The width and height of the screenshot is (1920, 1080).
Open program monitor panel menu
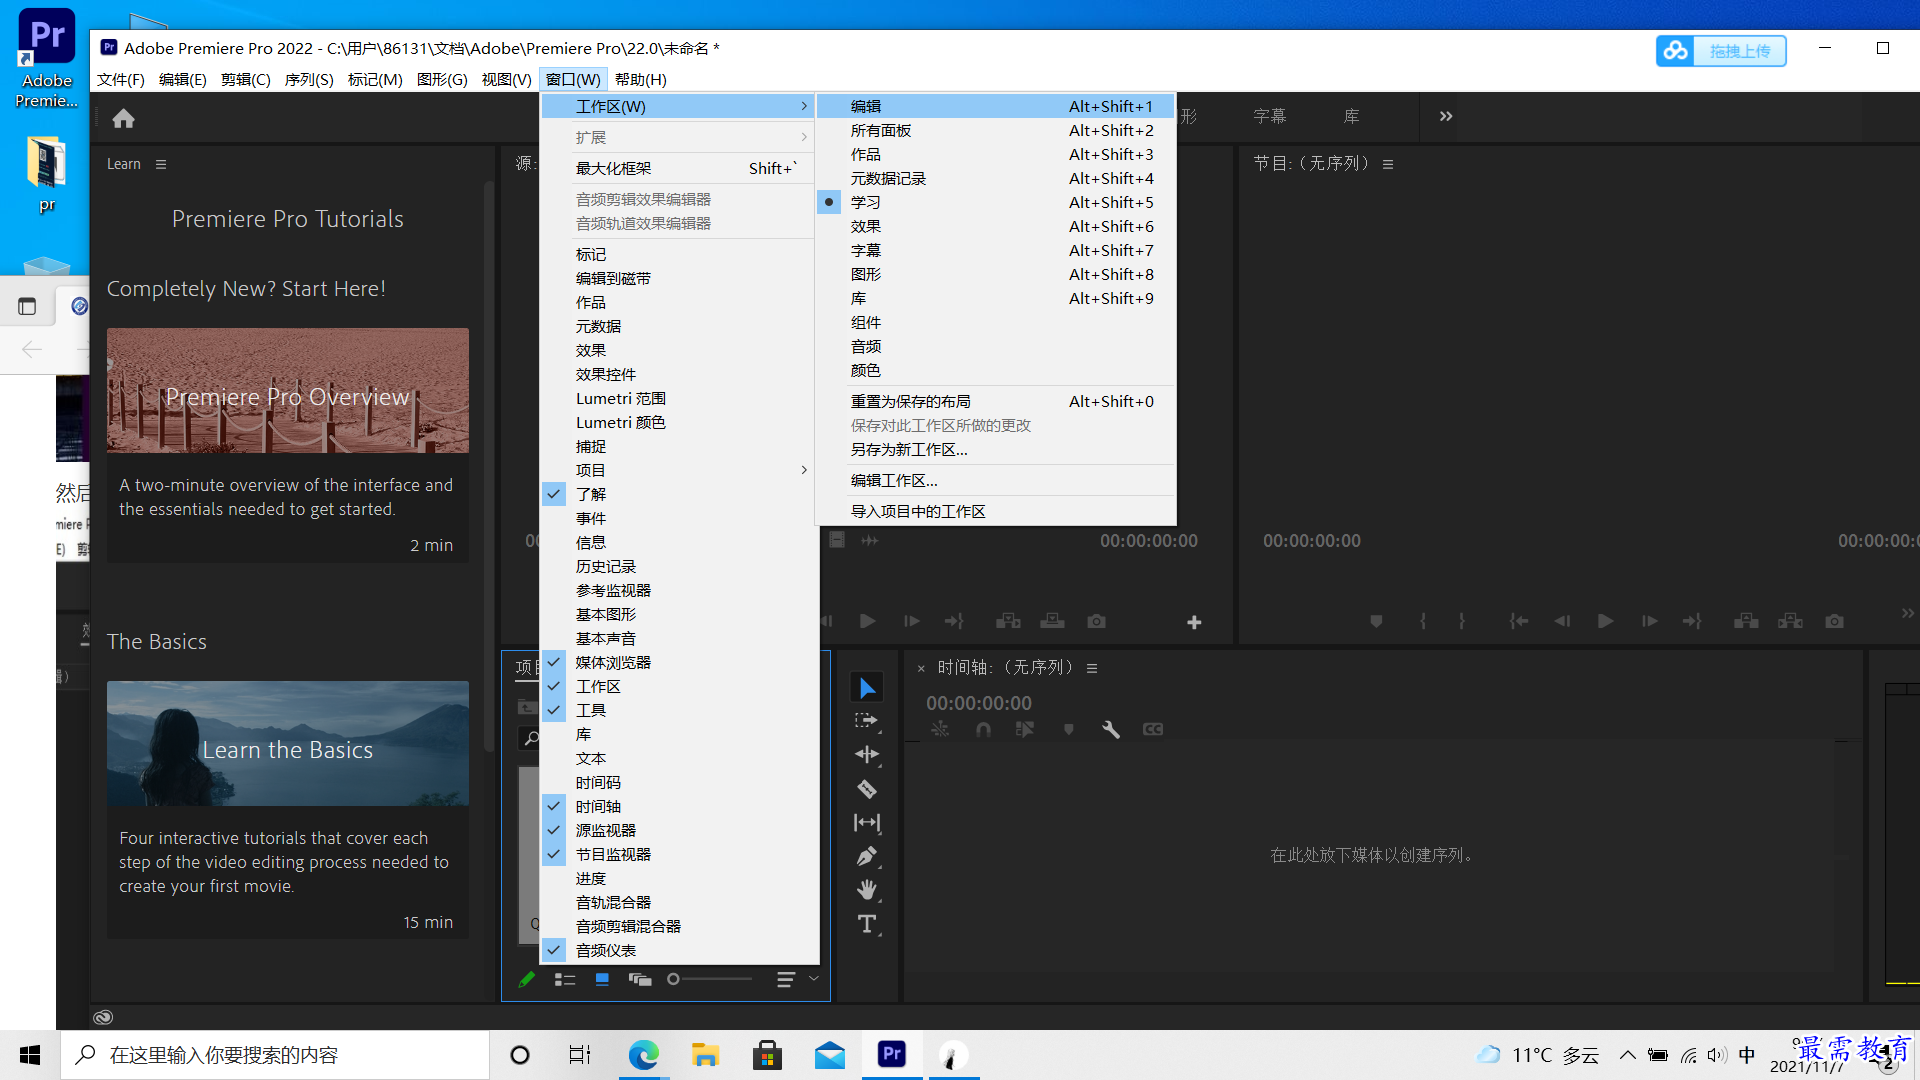(x=1388, y=164)
